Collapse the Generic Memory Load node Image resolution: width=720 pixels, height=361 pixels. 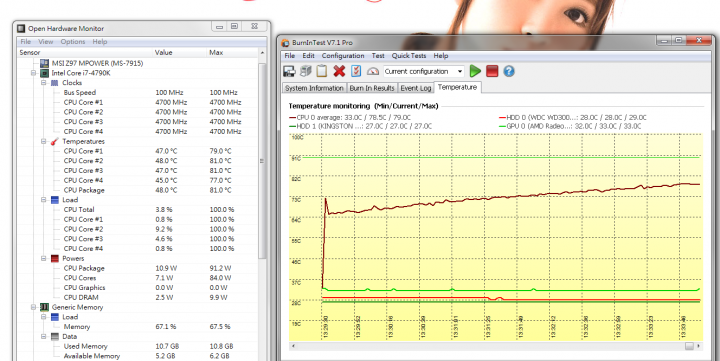(44, 317)
